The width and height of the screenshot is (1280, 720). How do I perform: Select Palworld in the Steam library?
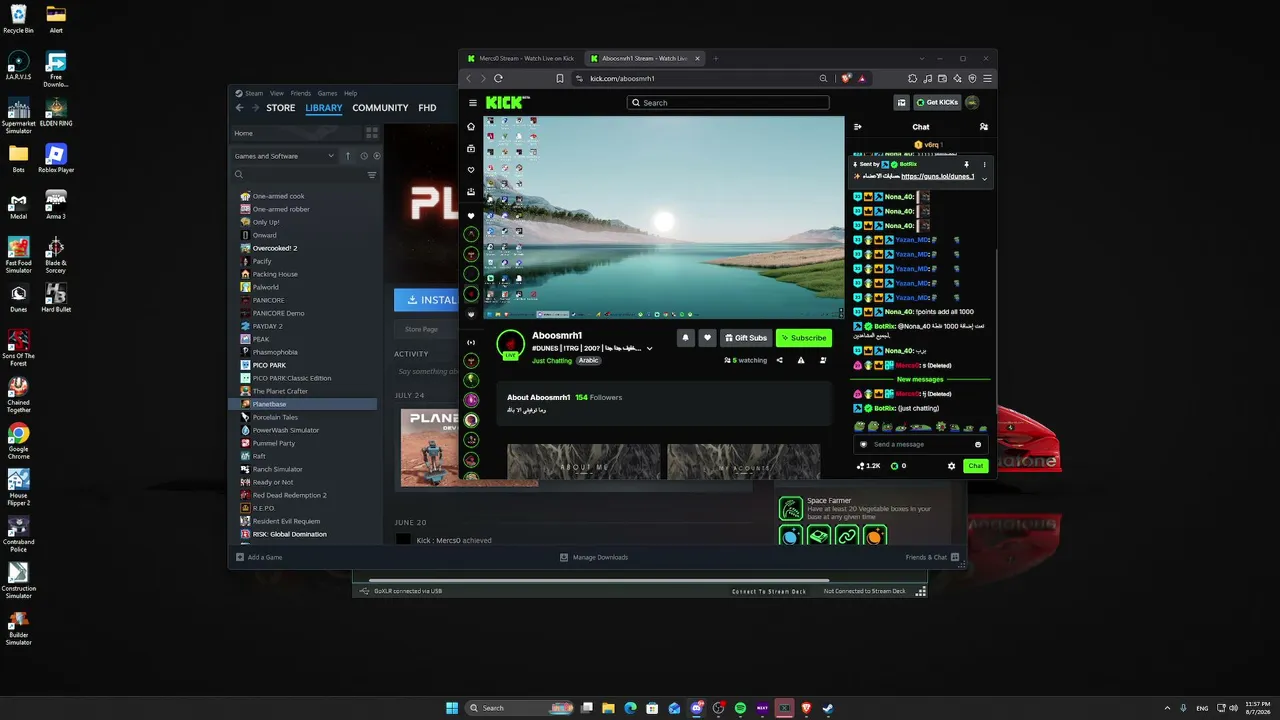[x=266, y=287]
